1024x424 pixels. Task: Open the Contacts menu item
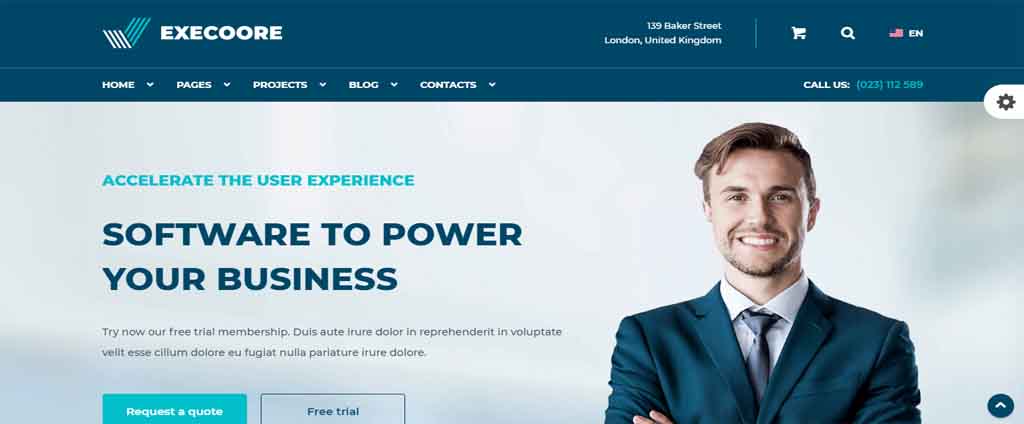[448, 84]
